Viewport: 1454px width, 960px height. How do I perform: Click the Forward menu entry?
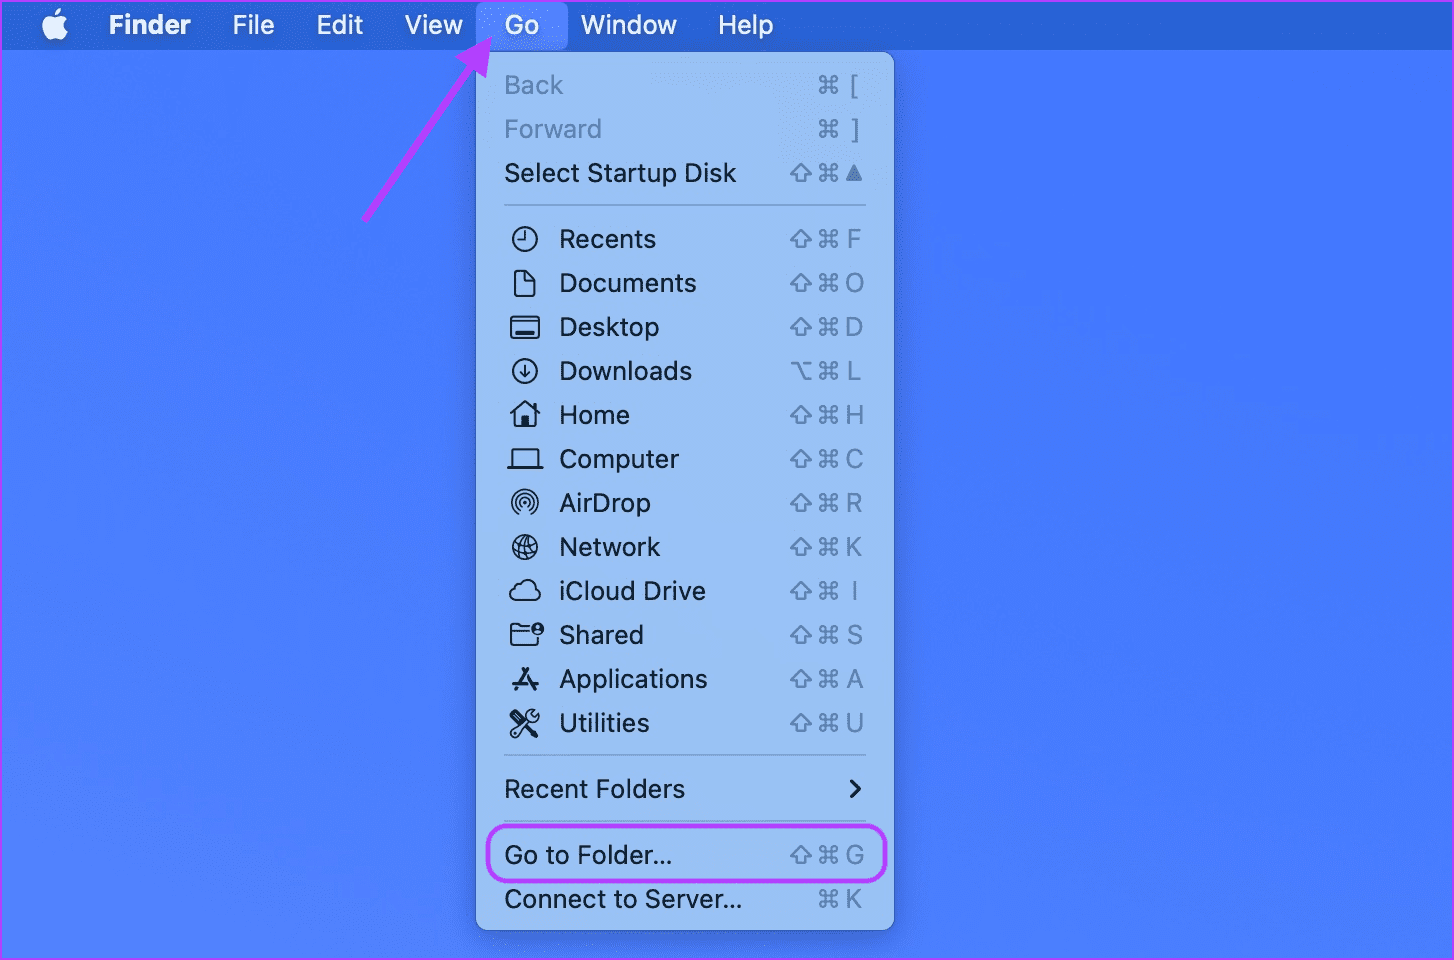(685, 129)
